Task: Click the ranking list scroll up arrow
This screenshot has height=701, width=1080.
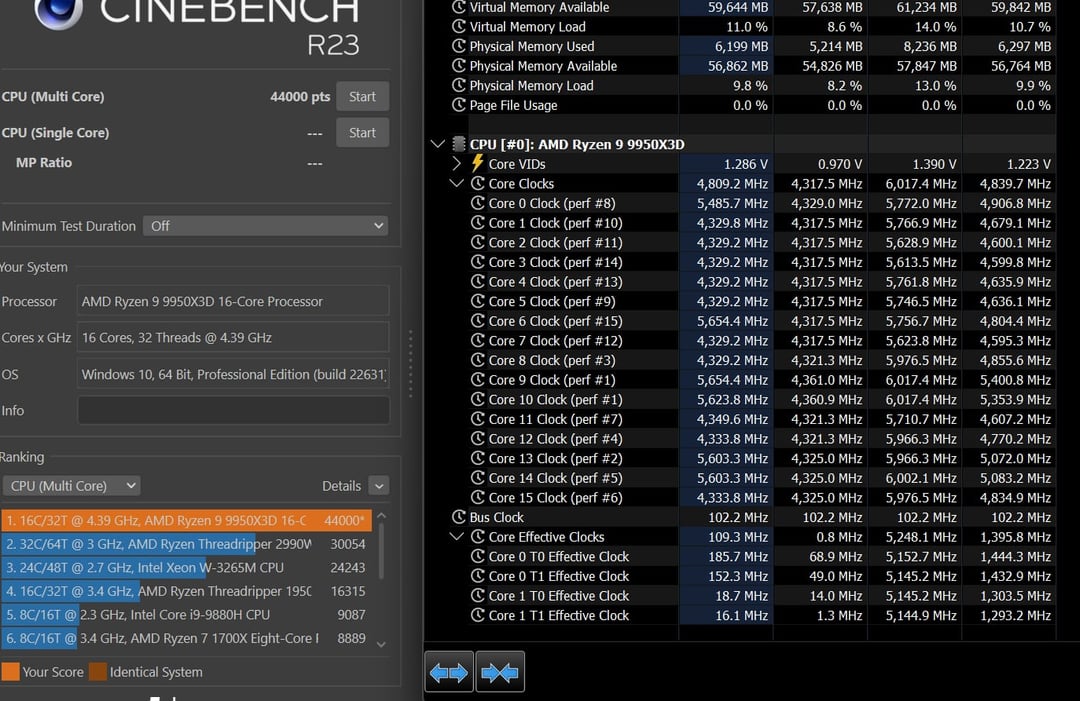Action: (382, 516)
